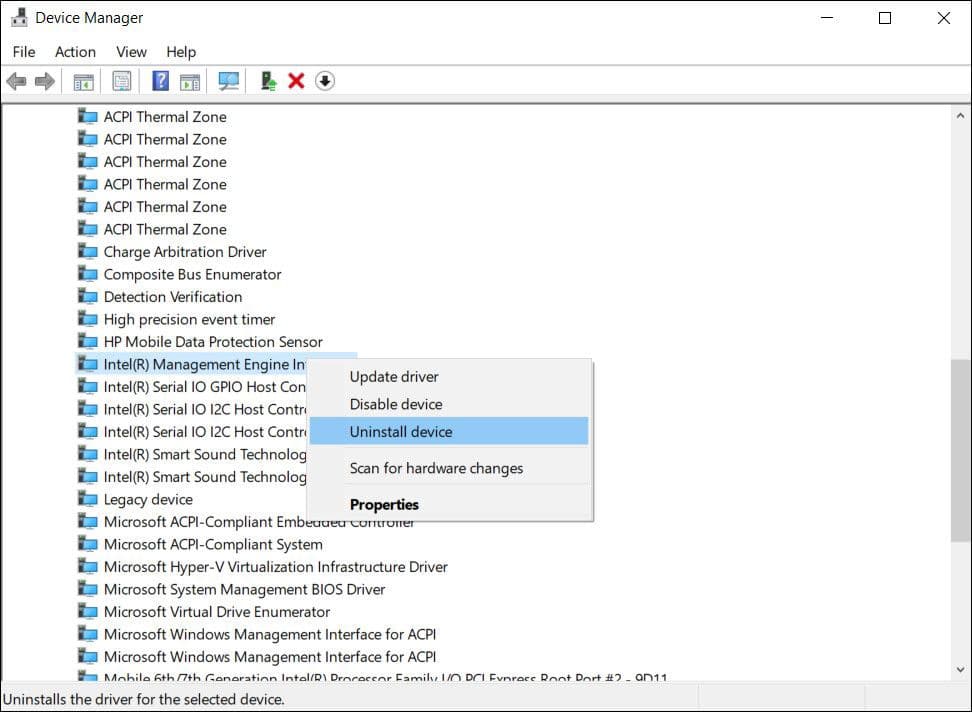Open the File menu
Viewport: 972px width, 712px height.
pos(23,52)
